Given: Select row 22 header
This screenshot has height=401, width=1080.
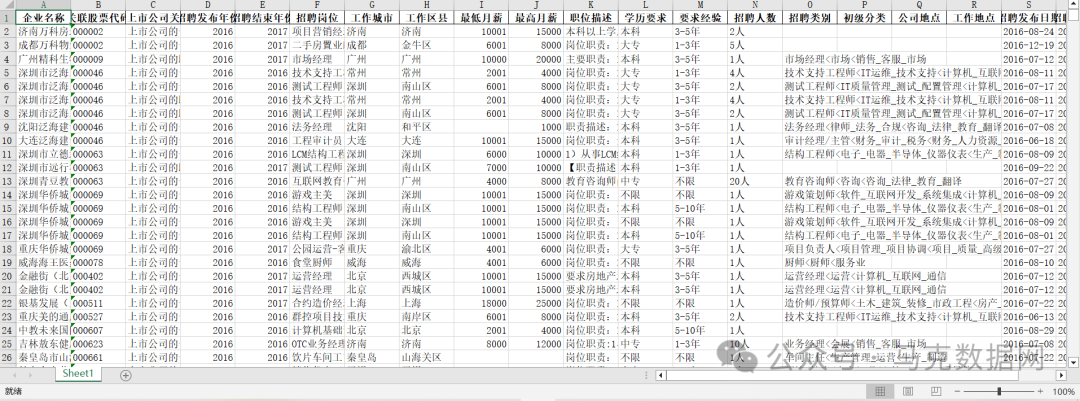Looking at the screenshot, I should pos(7,303).
